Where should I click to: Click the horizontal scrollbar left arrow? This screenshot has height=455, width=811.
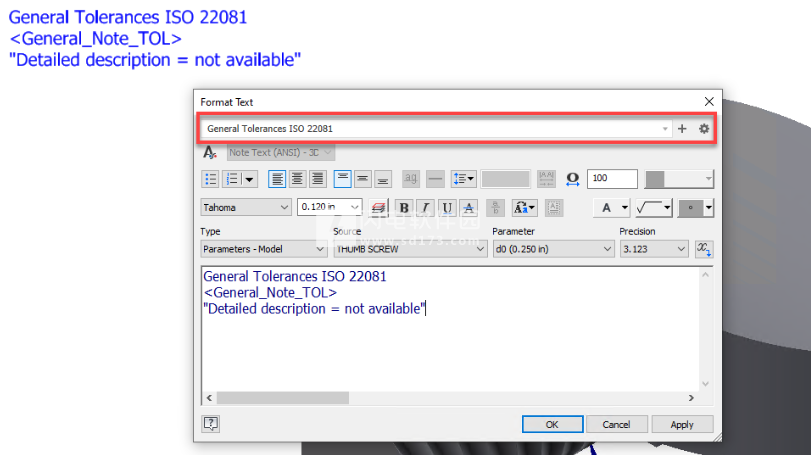pyautogui.click(x=209, y=398)
